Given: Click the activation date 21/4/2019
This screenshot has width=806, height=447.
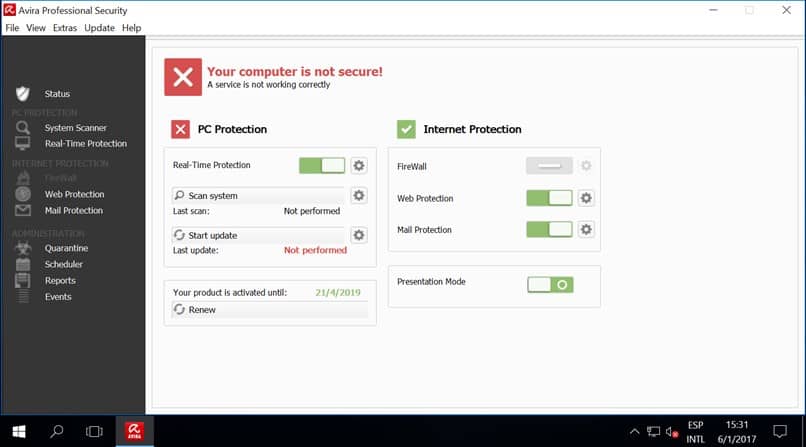Looking at the screenshot, I should pyautogui.click(x=338, y=292).
